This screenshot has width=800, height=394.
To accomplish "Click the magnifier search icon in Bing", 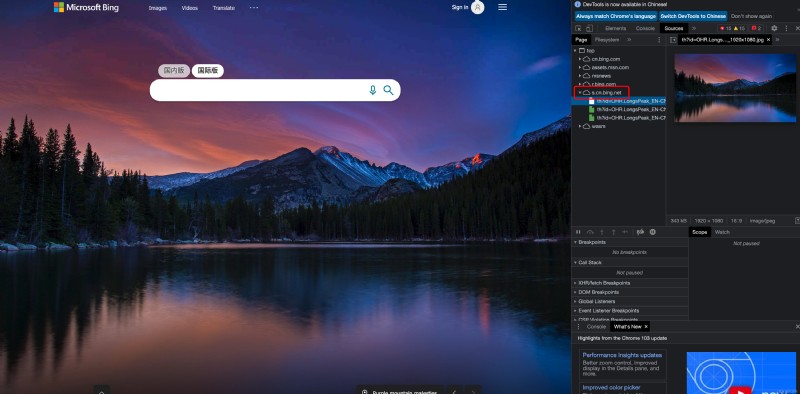I will [388, 90].
